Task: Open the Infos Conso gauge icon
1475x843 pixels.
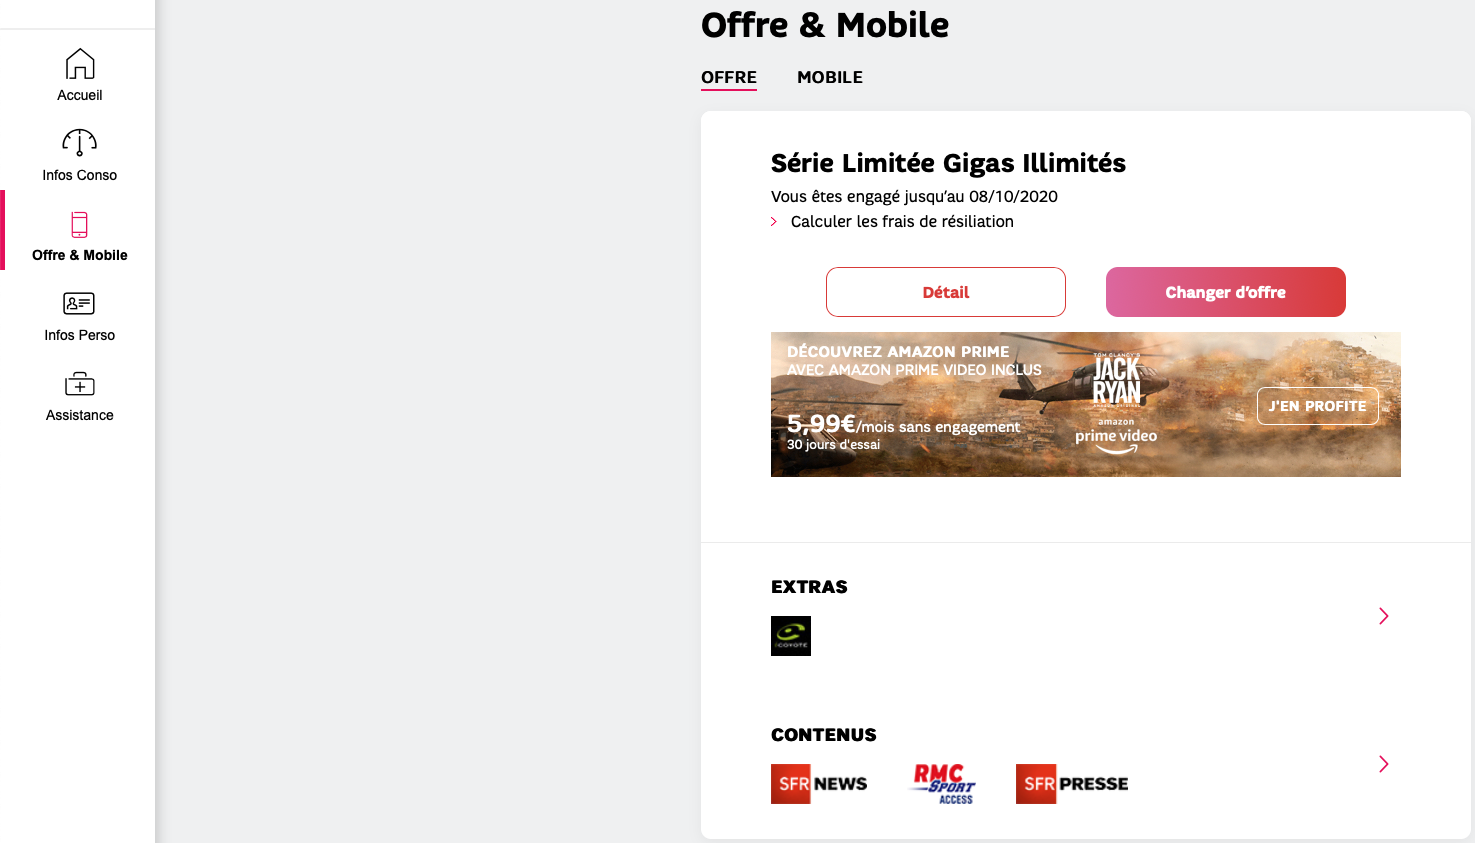Action: (80, 143)
